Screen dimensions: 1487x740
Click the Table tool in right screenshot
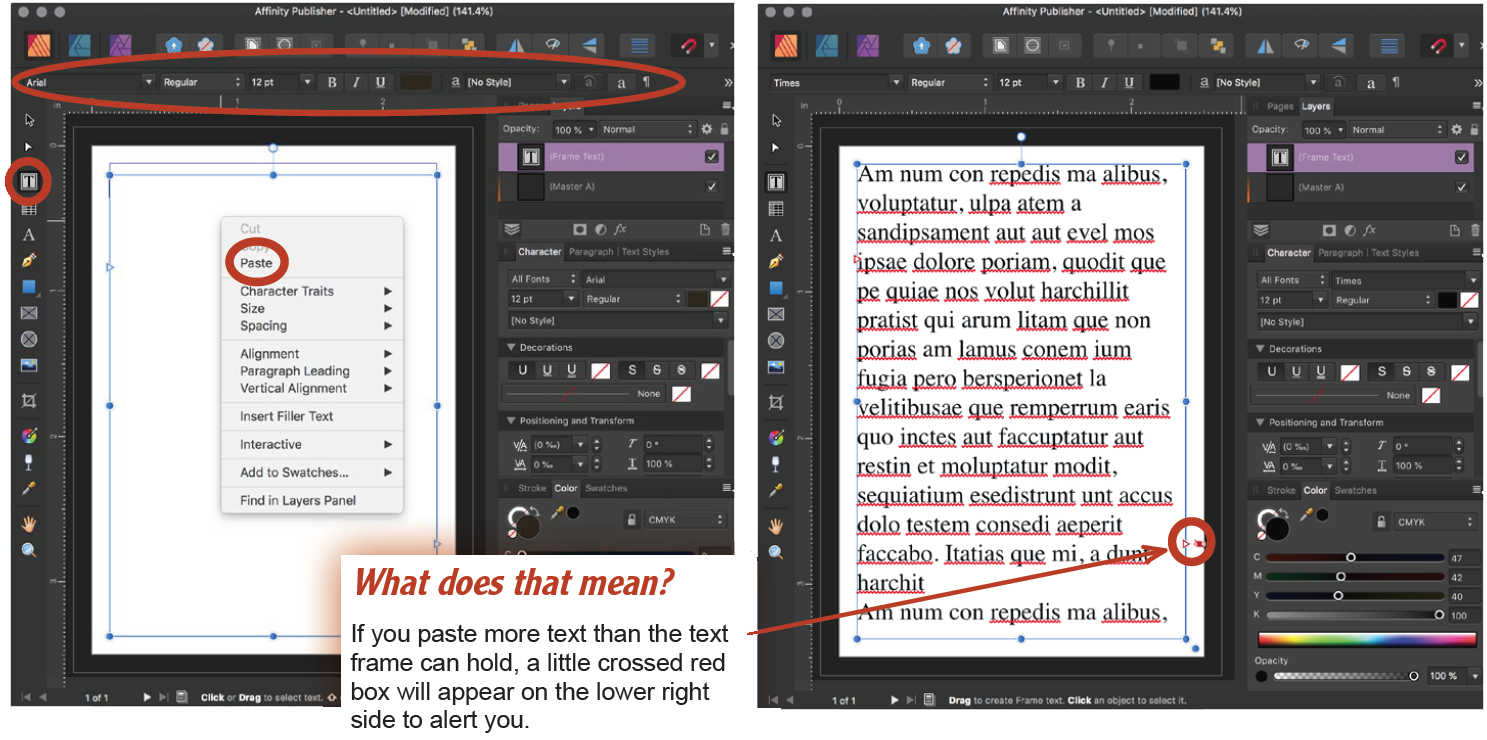[x=776, y=209]
